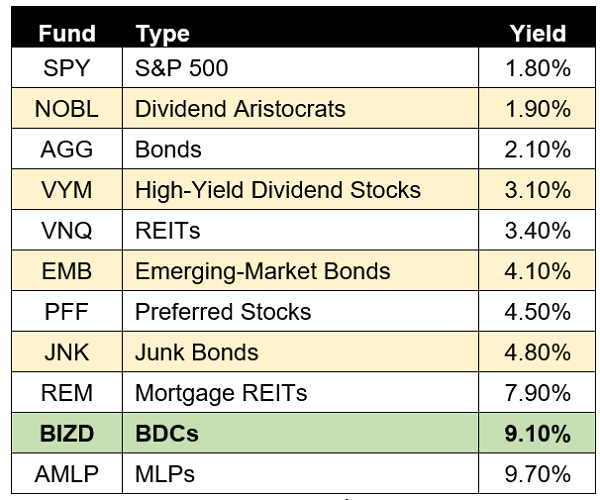Click the Preferred Stocks type cell

tap(300, 311)
